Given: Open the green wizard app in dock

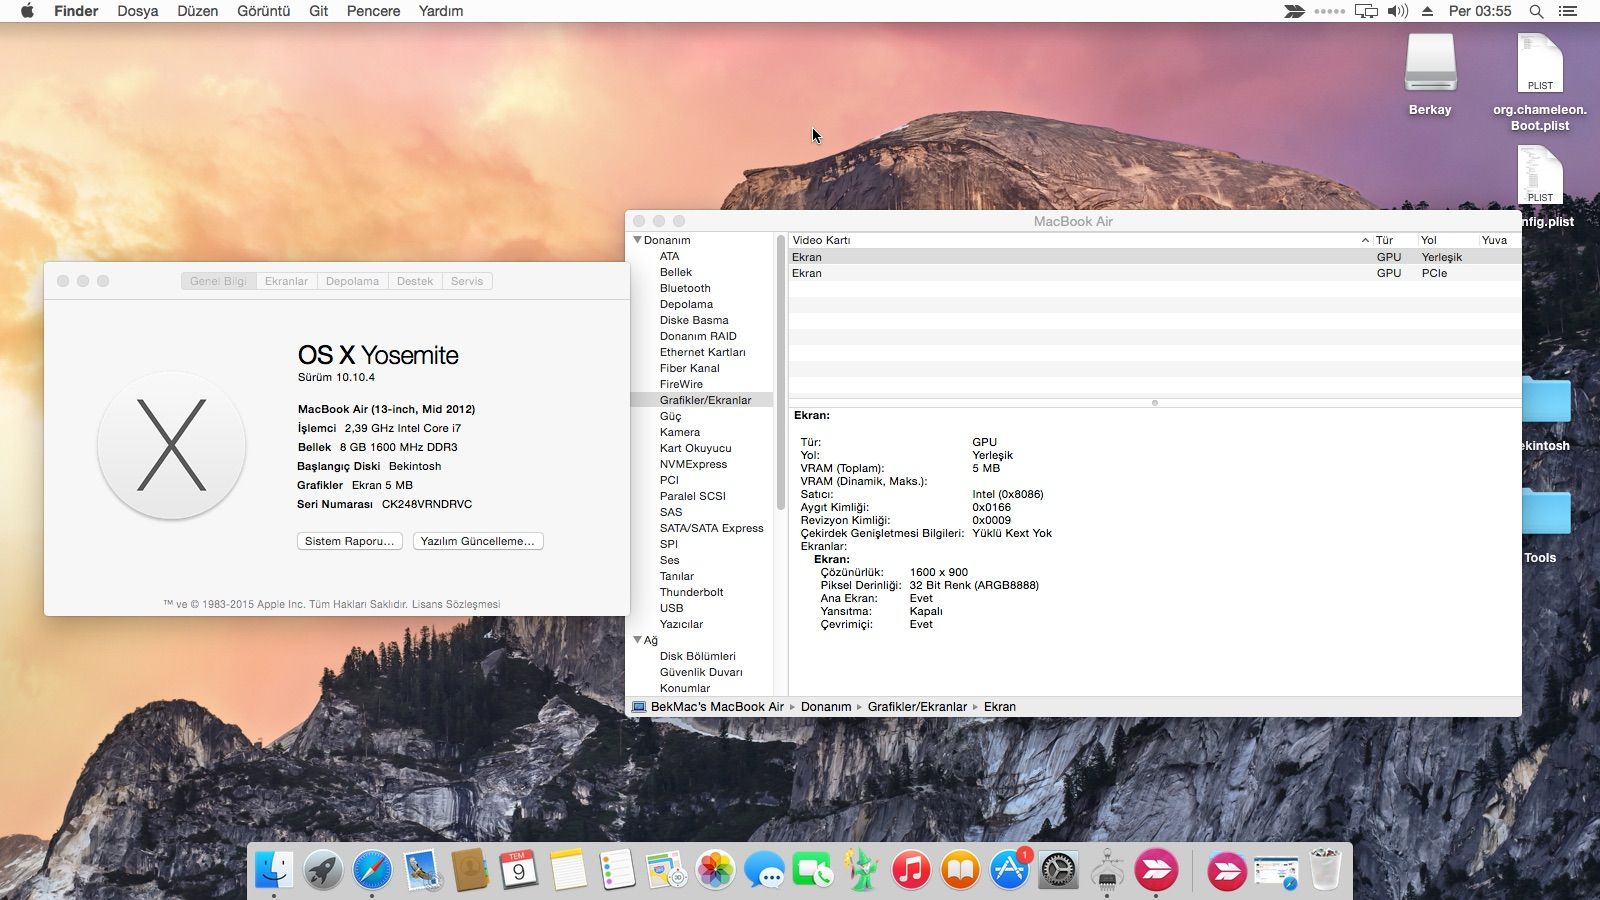Looking at the screenshot, I should [862, 870].
